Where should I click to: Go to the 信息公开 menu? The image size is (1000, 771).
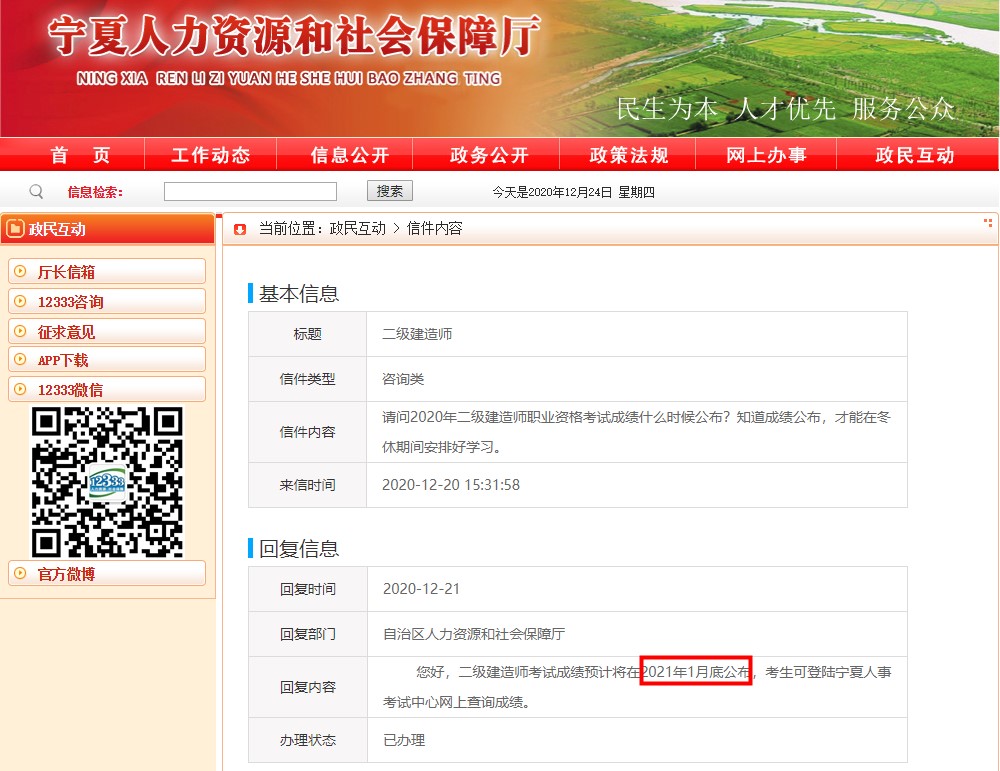pos(349,155)
